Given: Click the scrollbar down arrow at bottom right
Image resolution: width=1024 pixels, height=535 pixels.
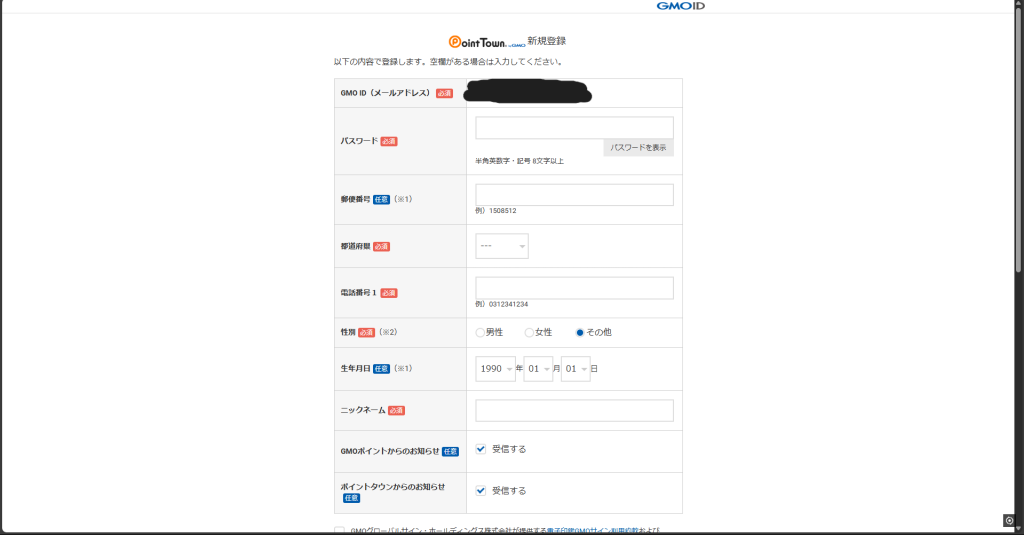Looking at the screenshot, I should tap(1019, 530).
